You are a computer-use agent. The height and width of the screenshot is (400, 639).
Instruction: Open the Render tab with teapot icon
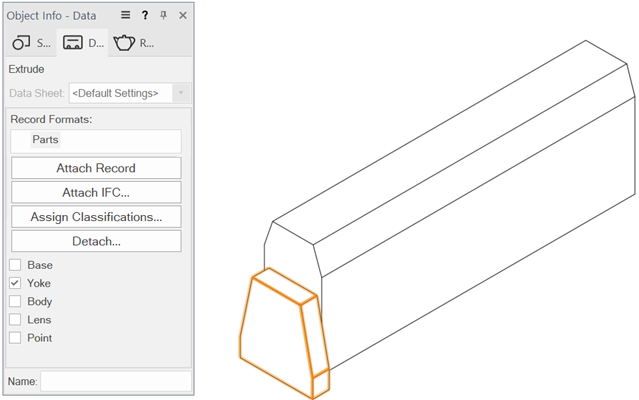coord(134,43)
